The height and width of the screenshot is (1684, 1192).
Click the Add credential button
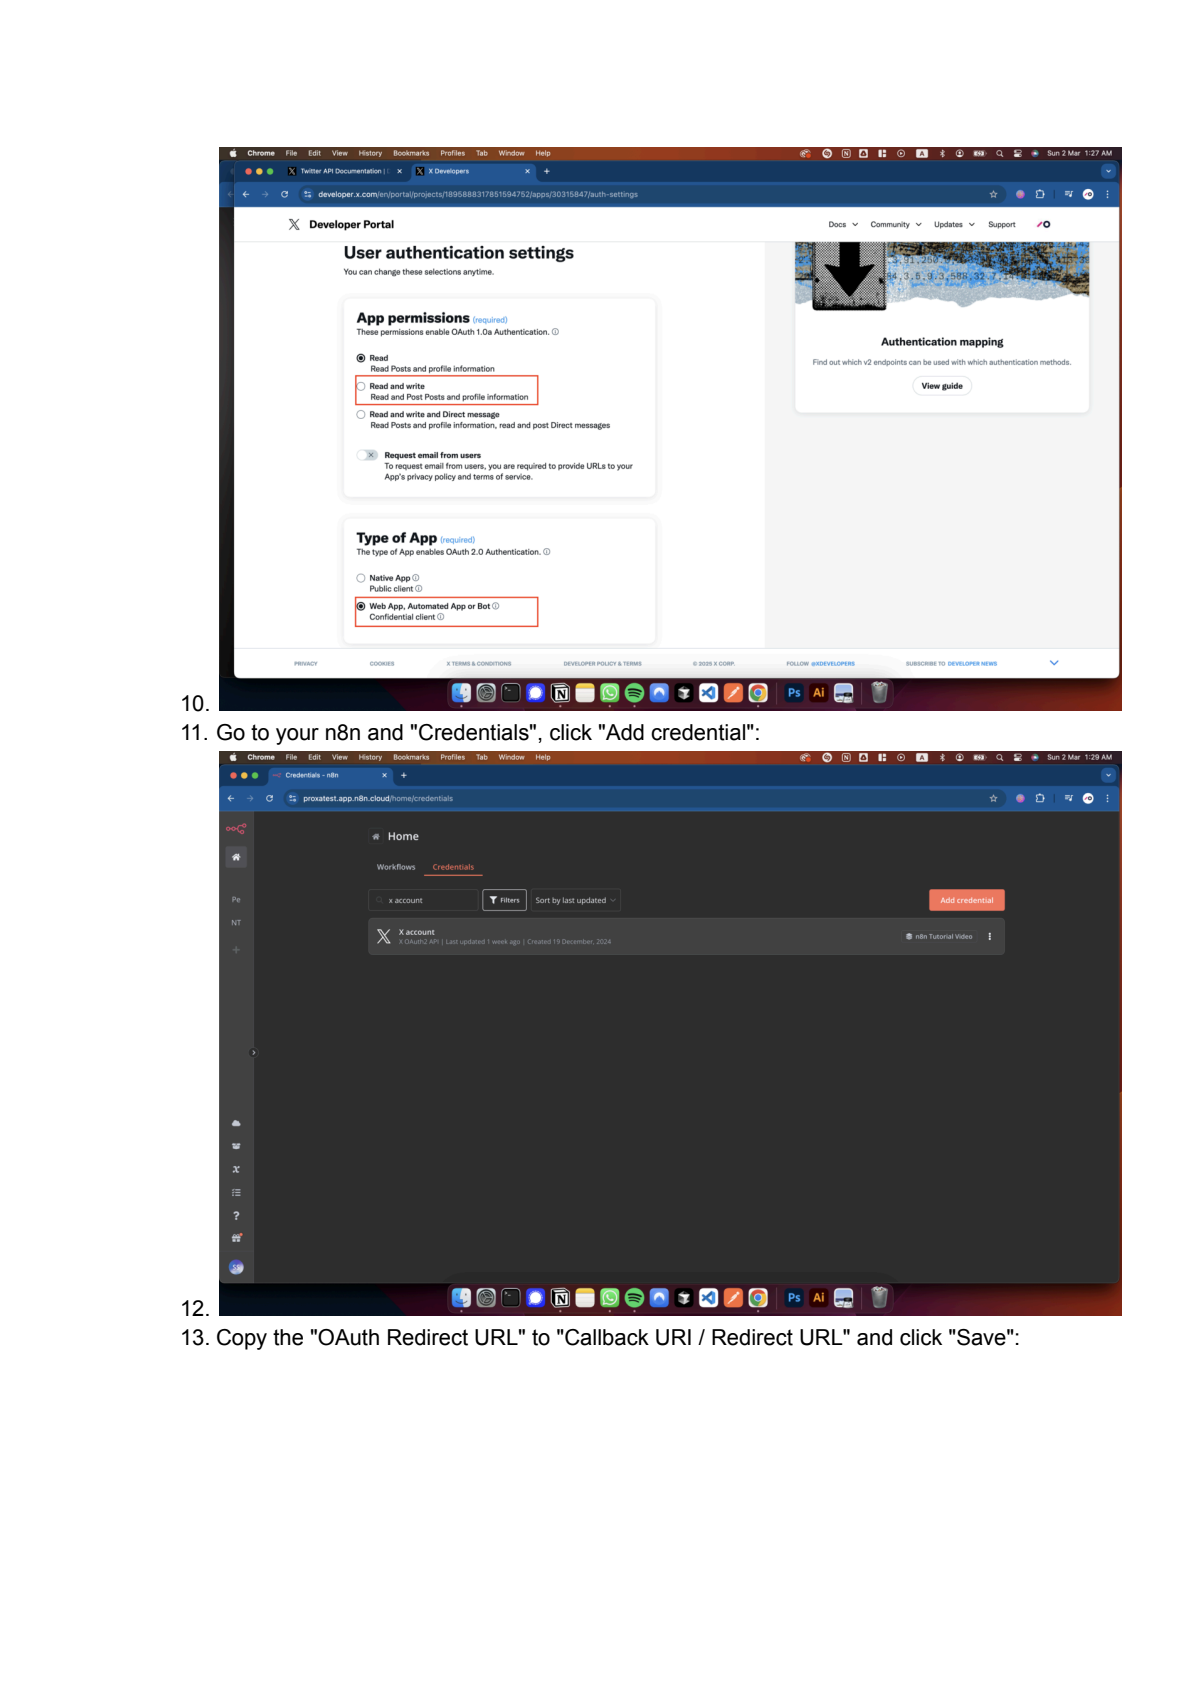[x=966, y=900]
